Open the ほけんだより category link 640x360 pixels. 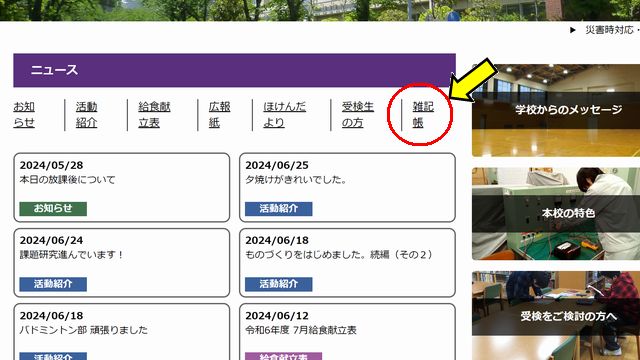[x=284, y=115]
